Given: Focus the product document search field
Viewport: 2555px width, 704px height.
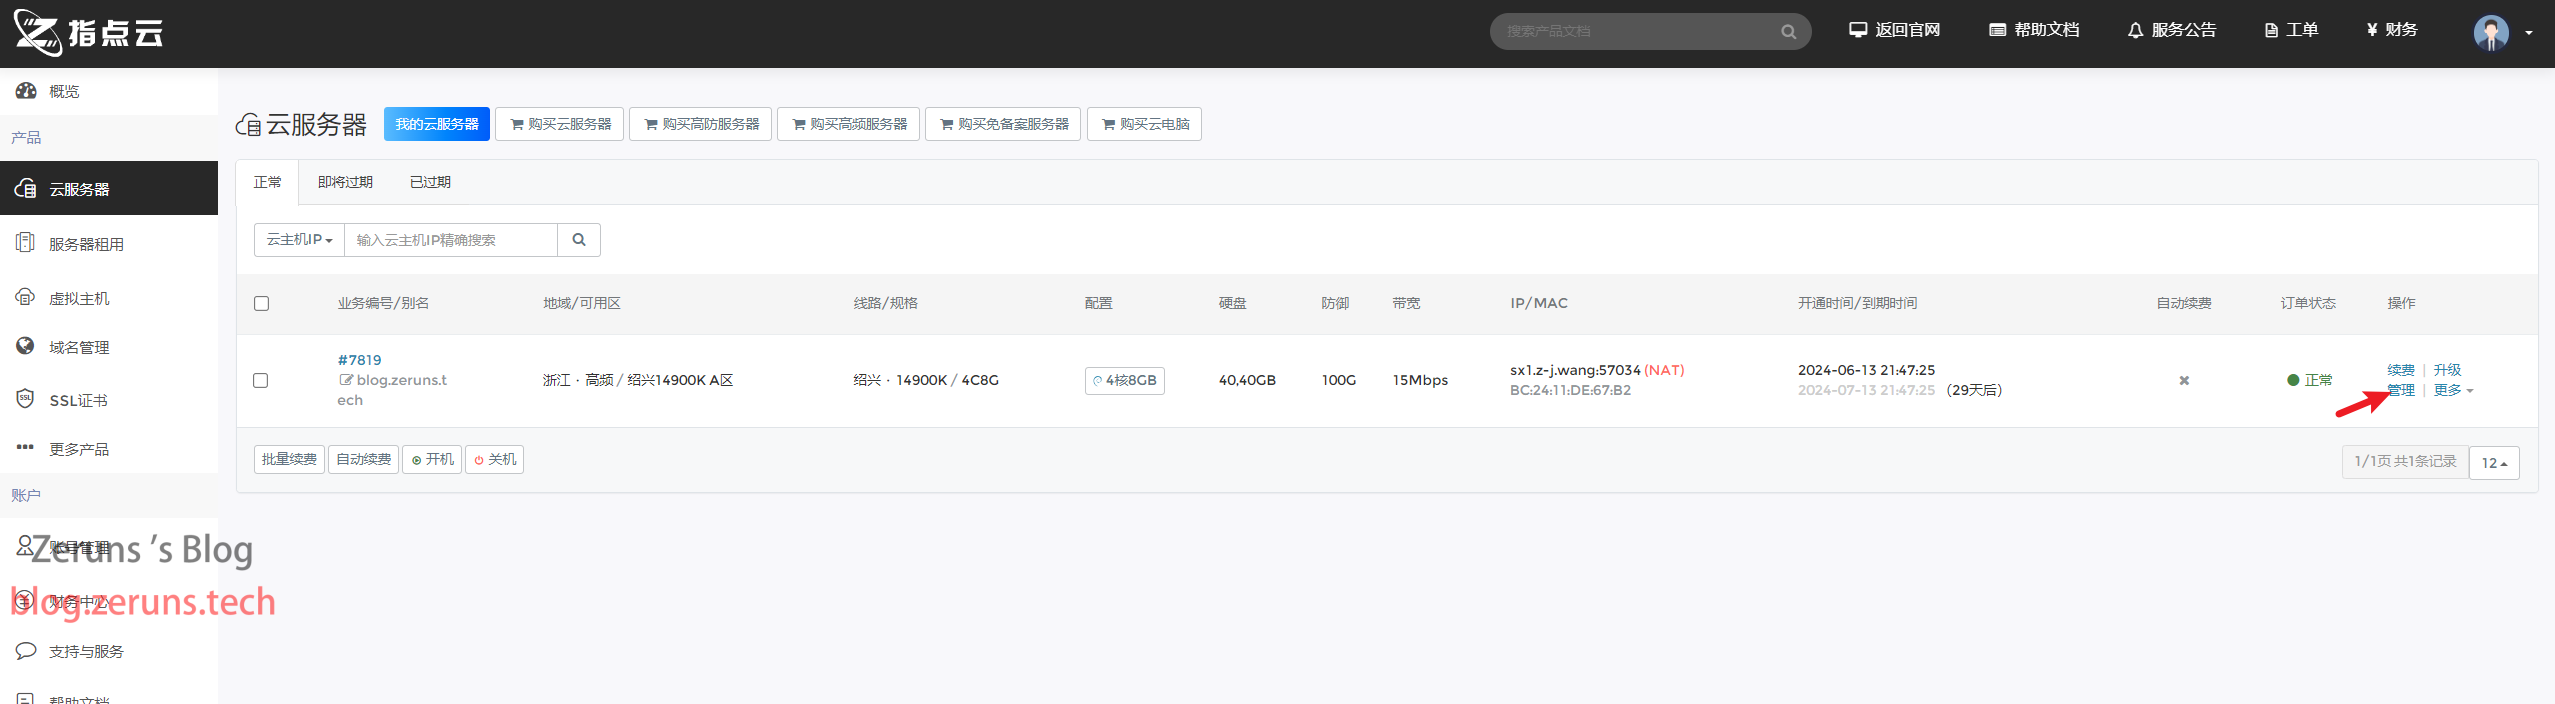Looking at the screenshot, I should (x=1640, y=32).
